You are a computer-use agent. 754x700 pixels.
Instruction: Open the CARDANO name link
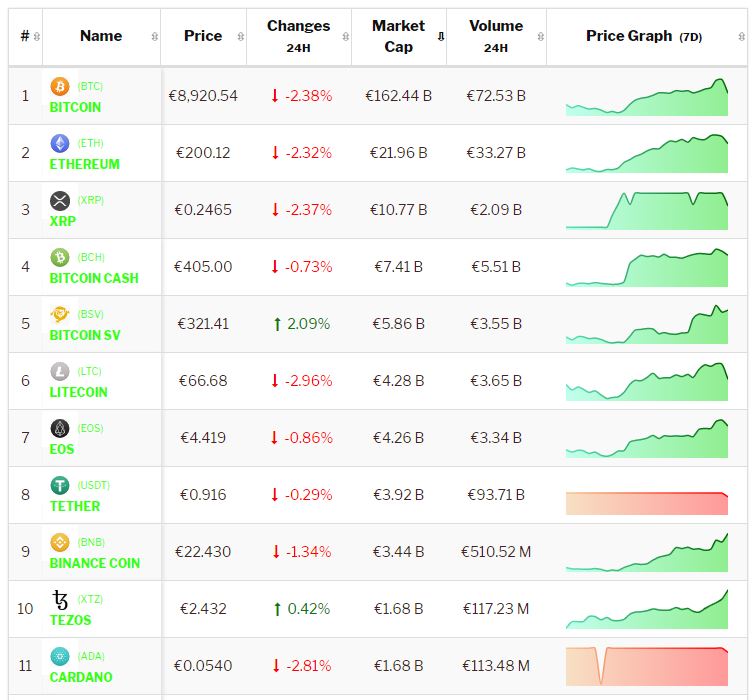pos(81,677)
